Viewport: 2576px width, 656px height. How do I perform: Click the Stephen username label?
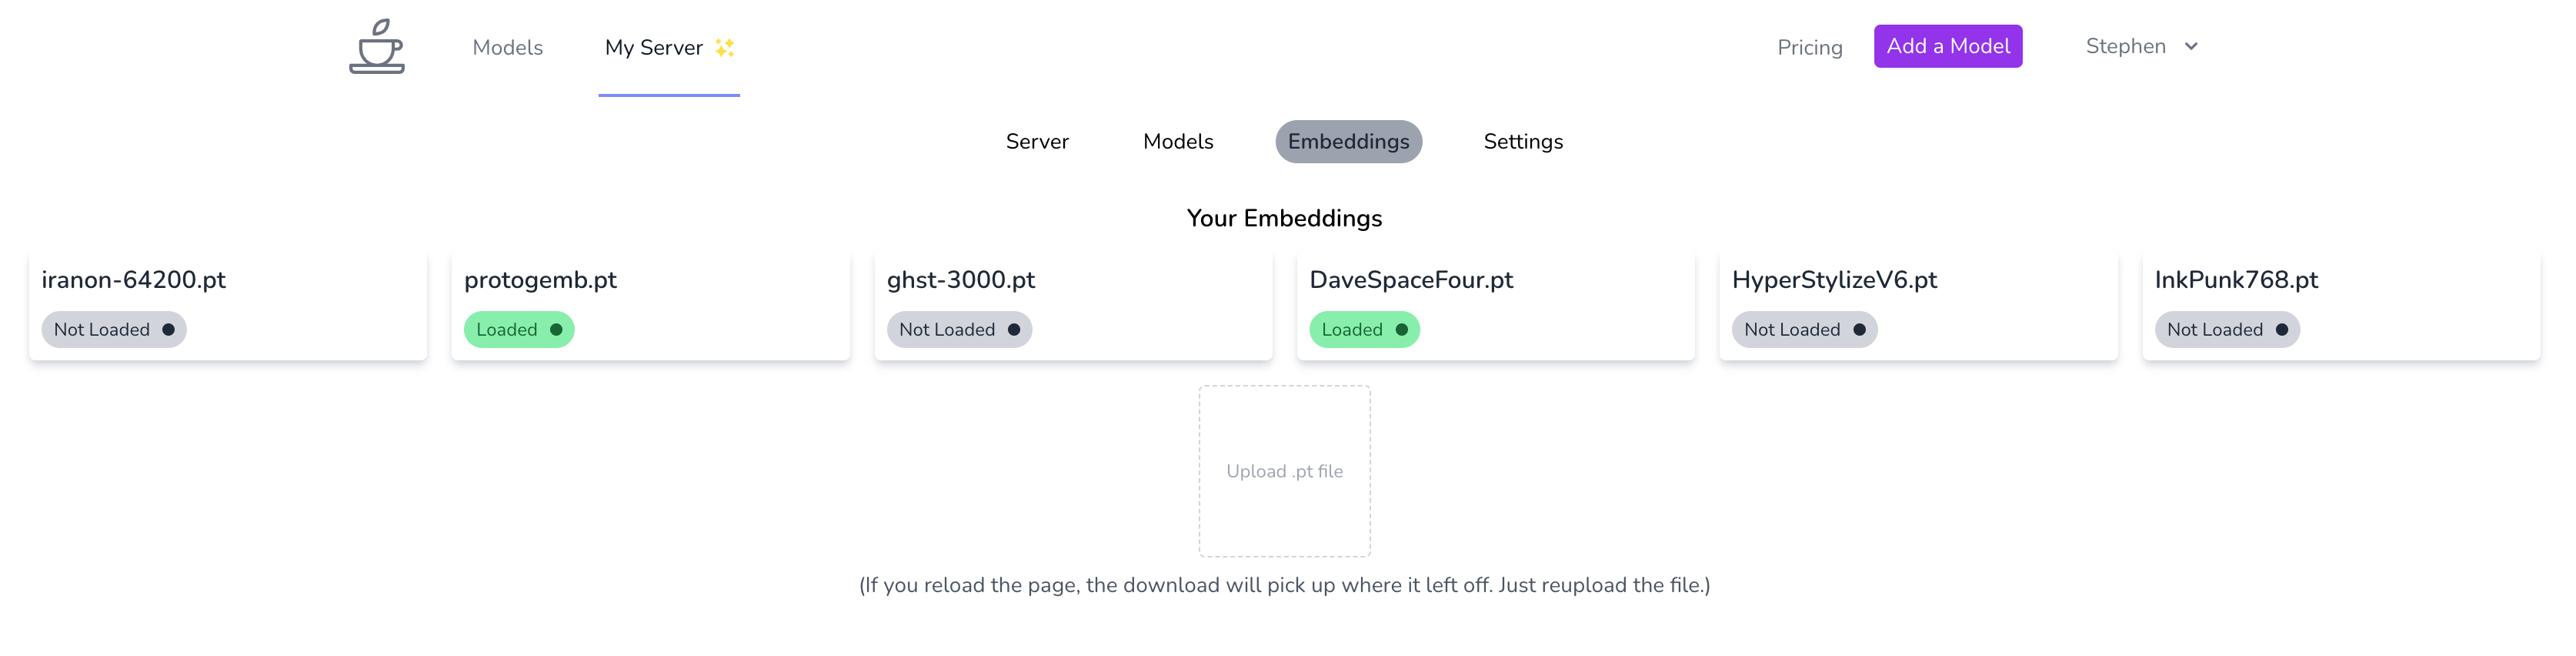pyautogui.click(x=2125, y=47)
